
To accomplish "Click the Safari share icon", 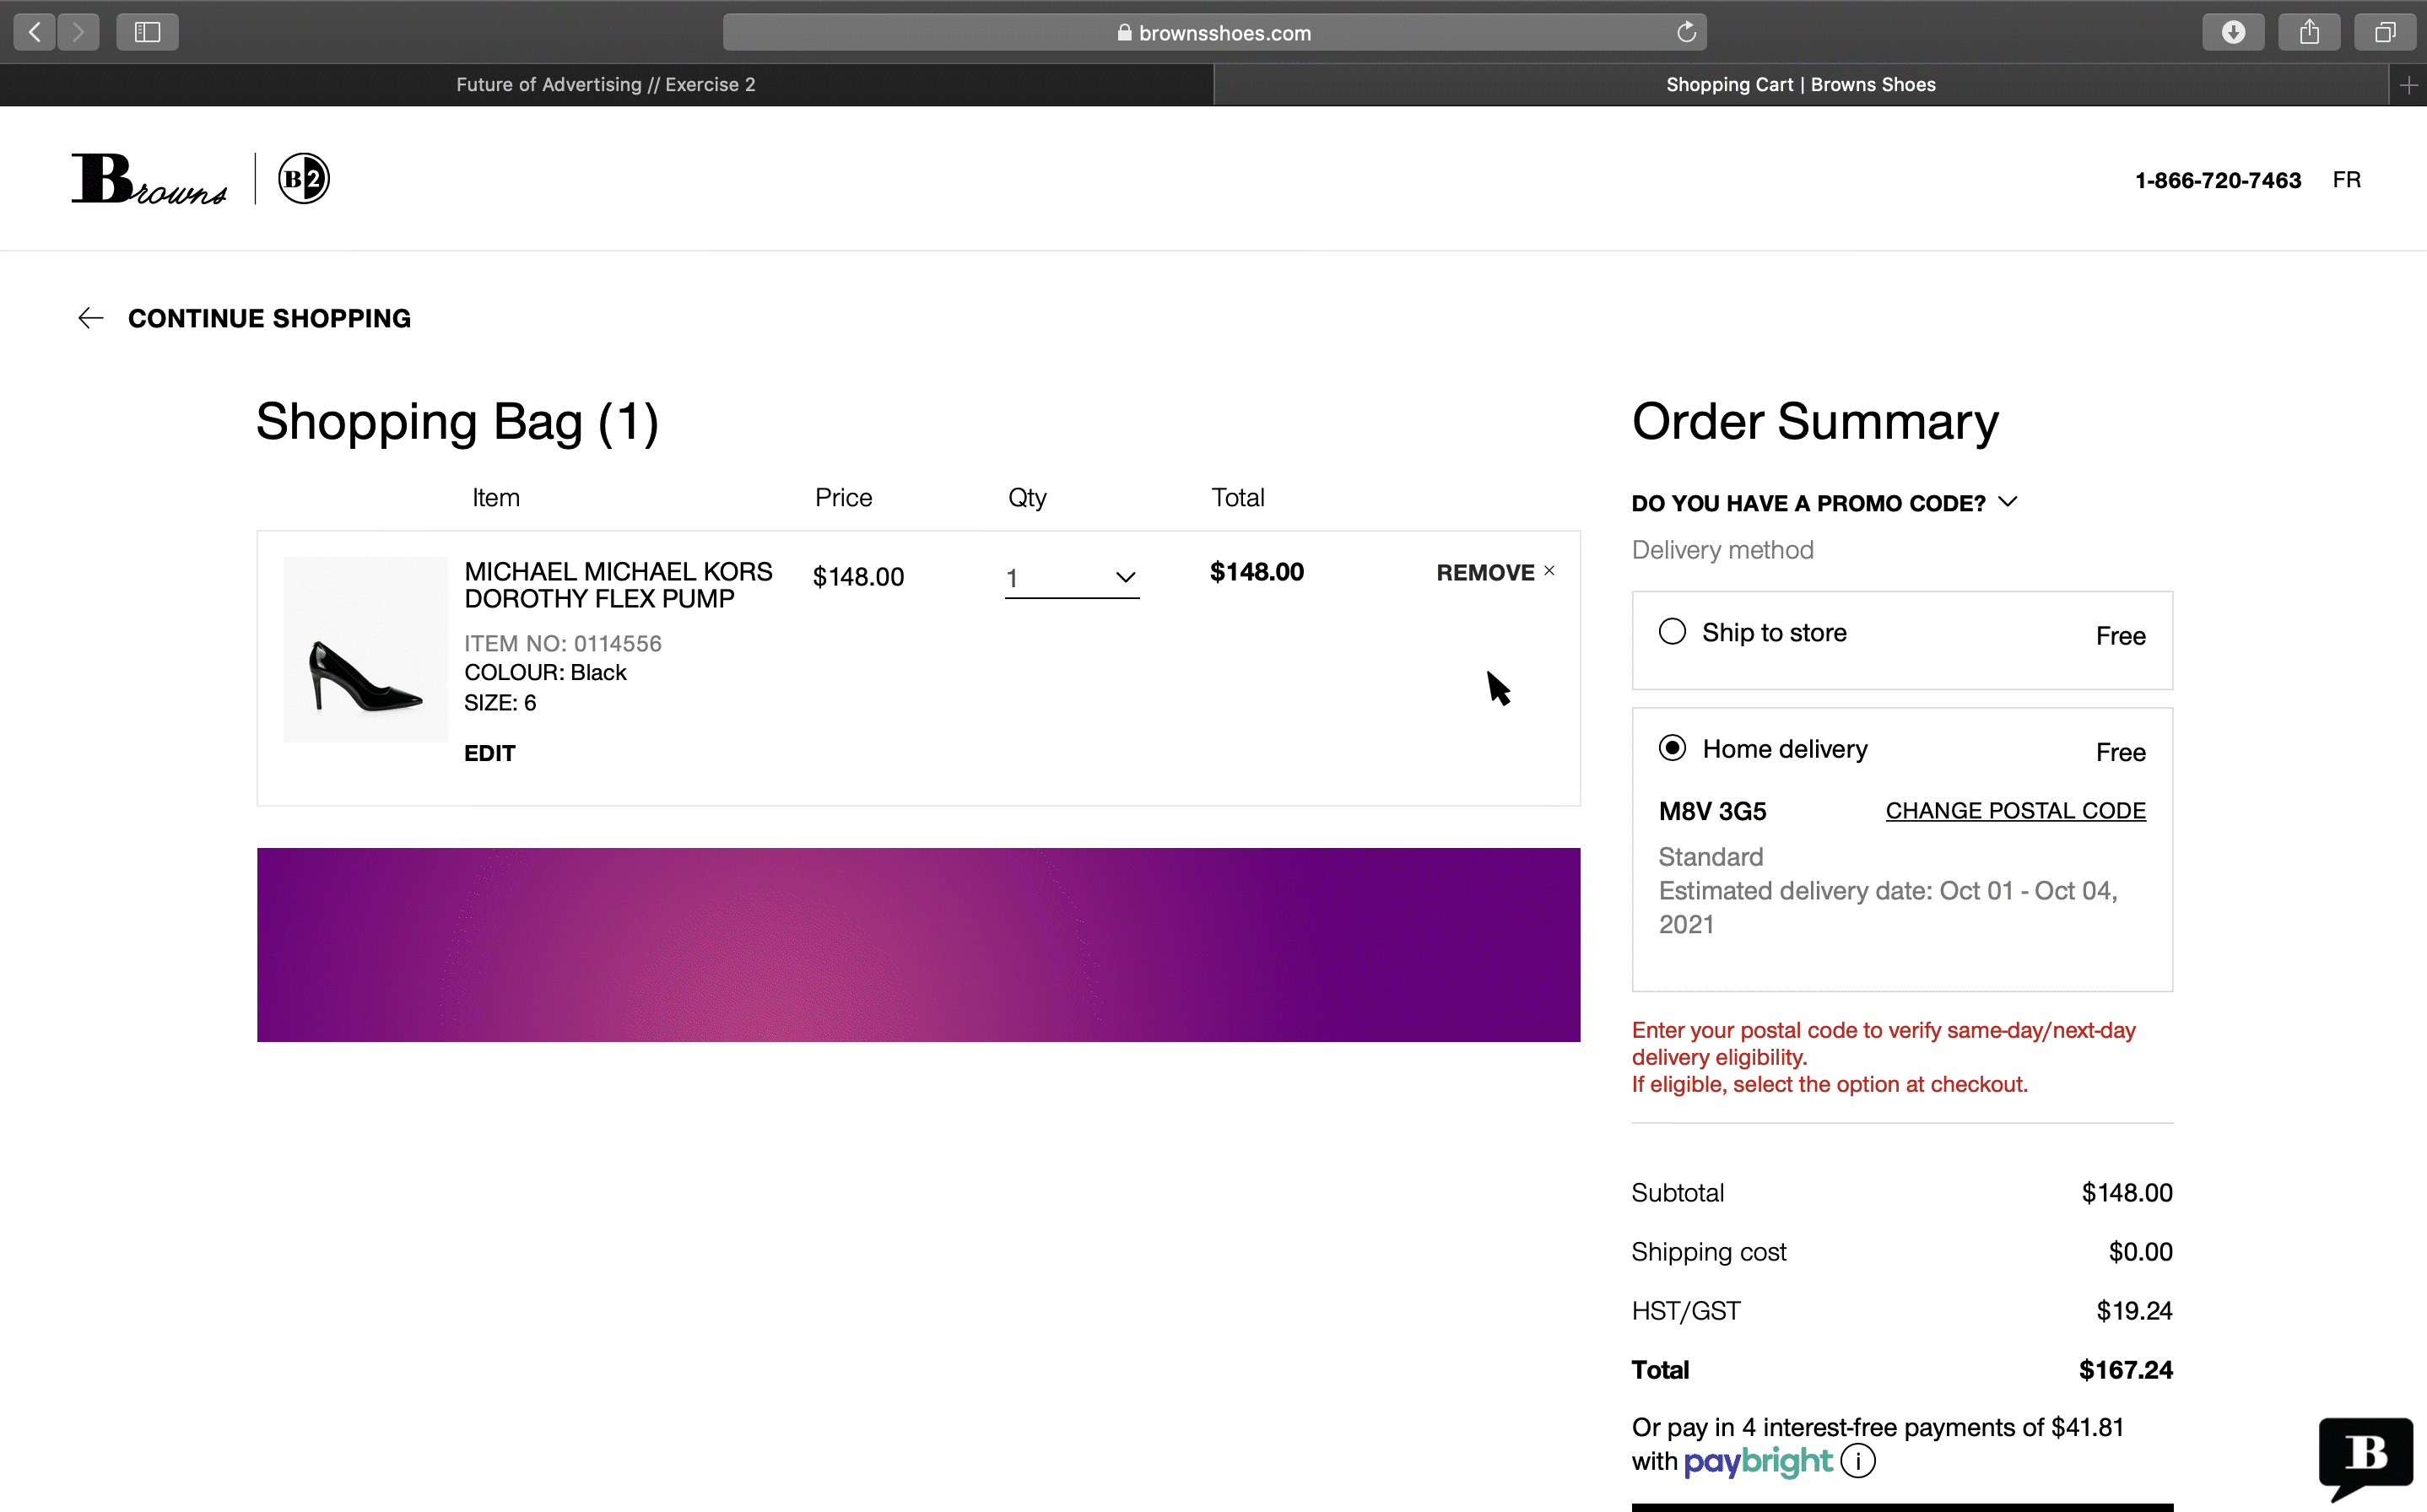I will click(x=2309, y=32).
